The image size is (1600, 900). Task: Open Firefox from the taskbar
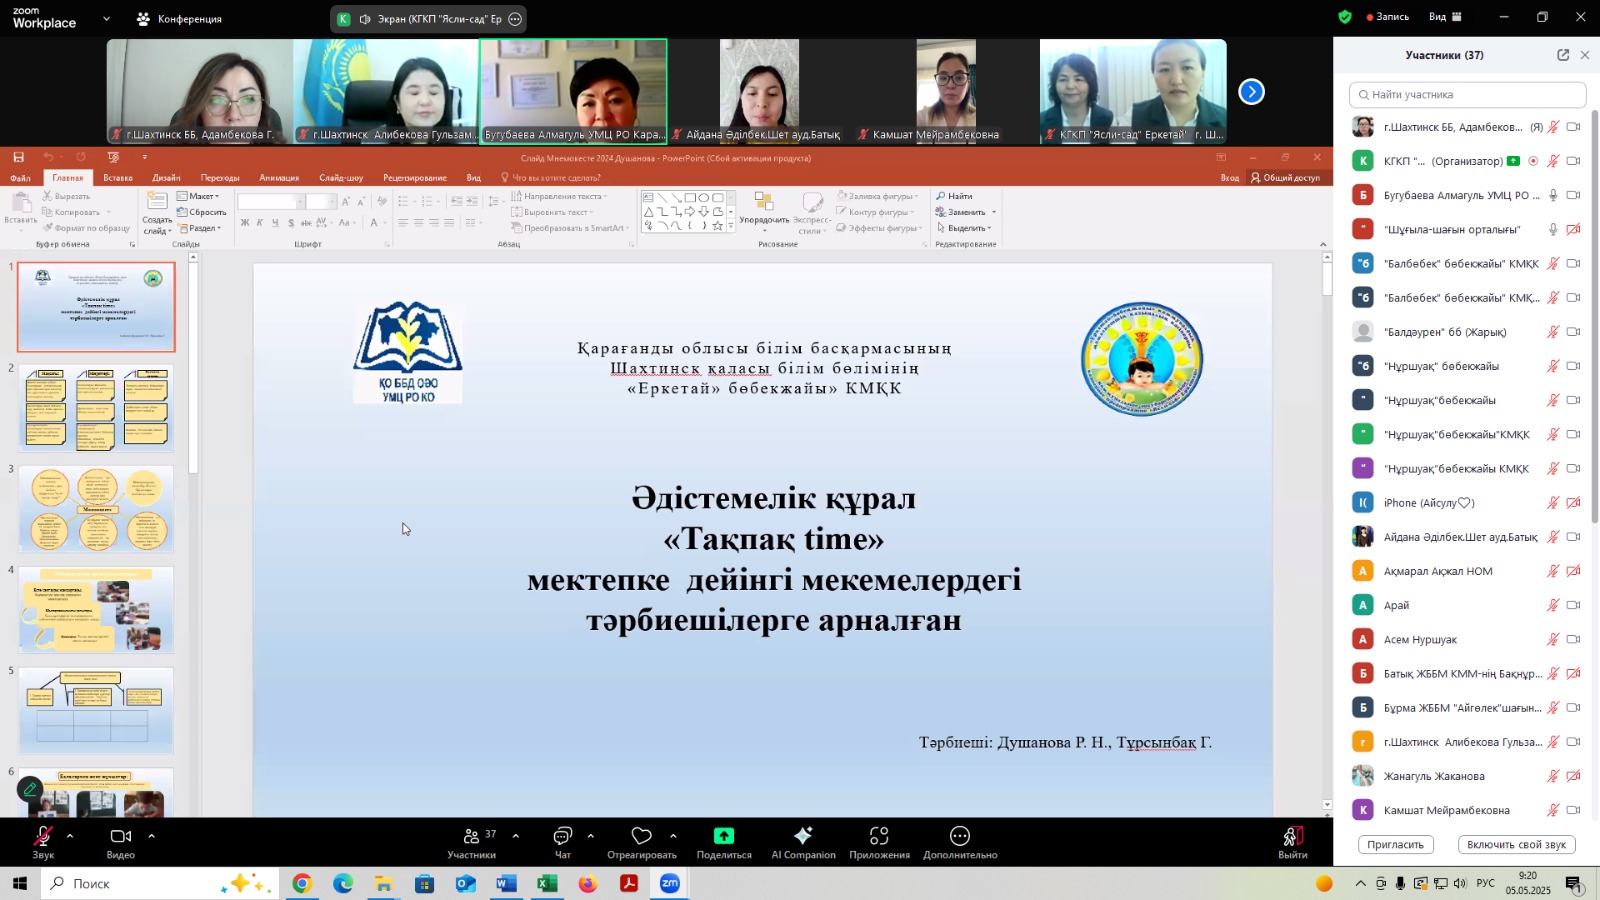588,883
